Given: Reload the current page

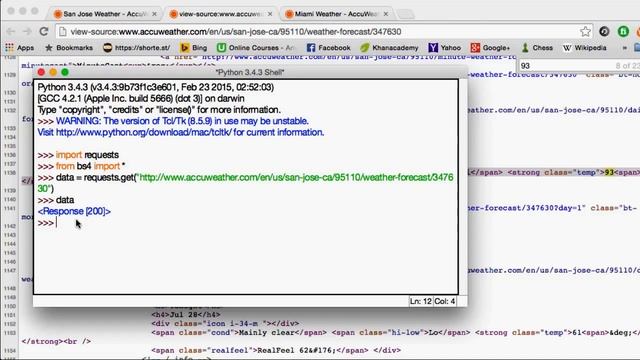Looking at the screenshot, I should (44, 31).
